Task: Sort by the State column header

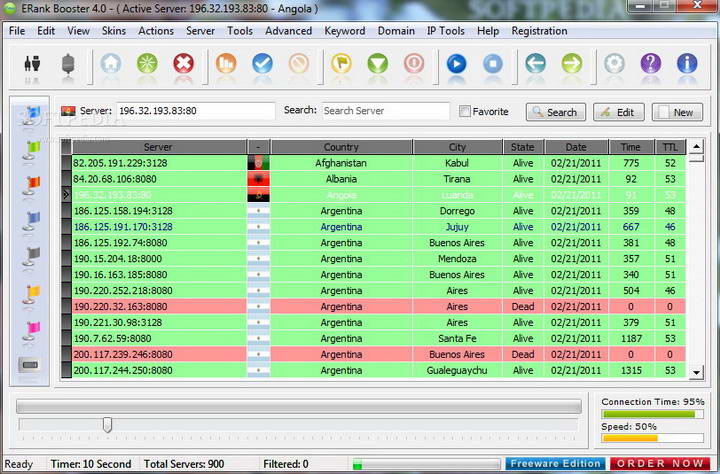Action: coord(523,147)
